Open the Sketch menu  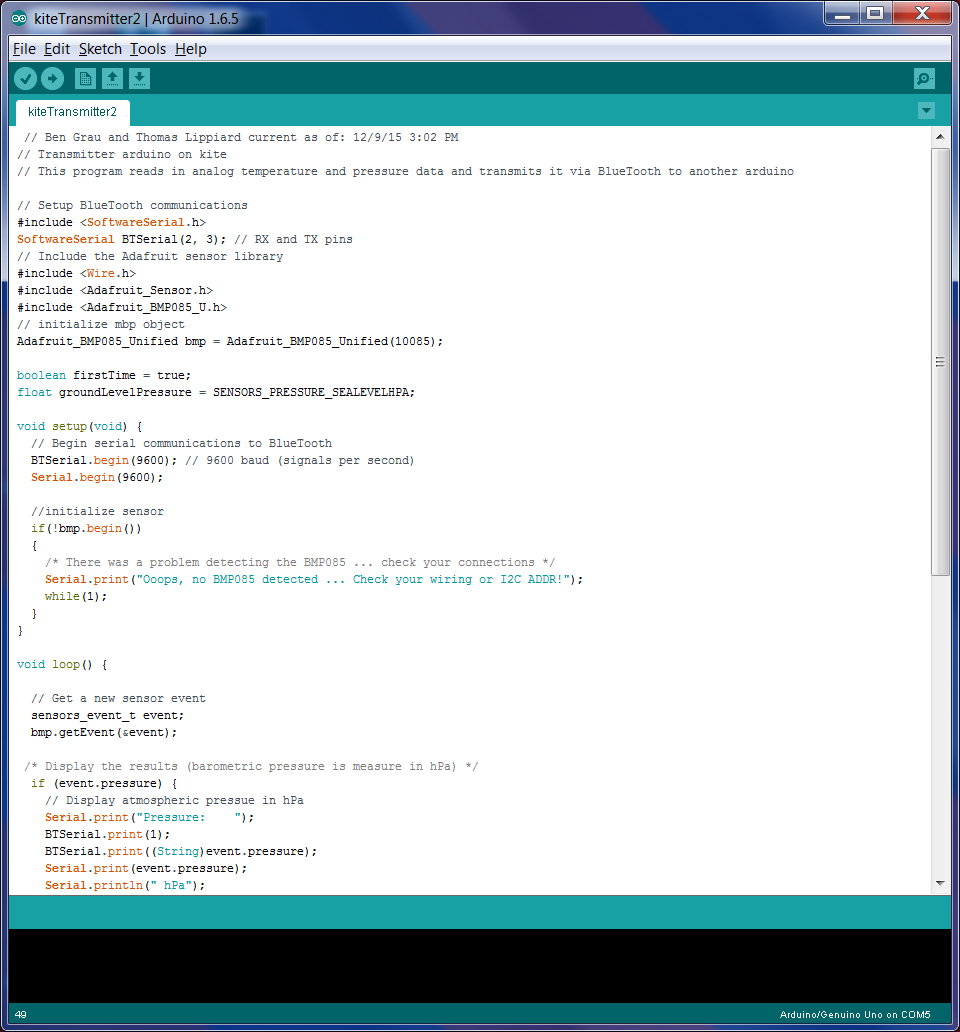tap(100, 49)
